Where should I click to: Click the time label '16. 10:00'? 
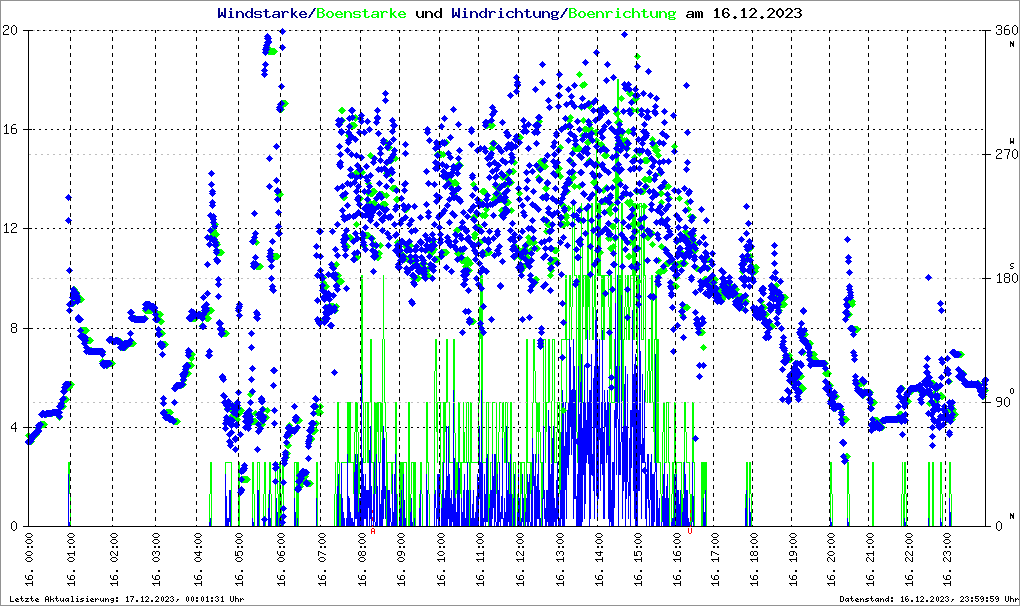pyautogui.click(x=441, y=559)
